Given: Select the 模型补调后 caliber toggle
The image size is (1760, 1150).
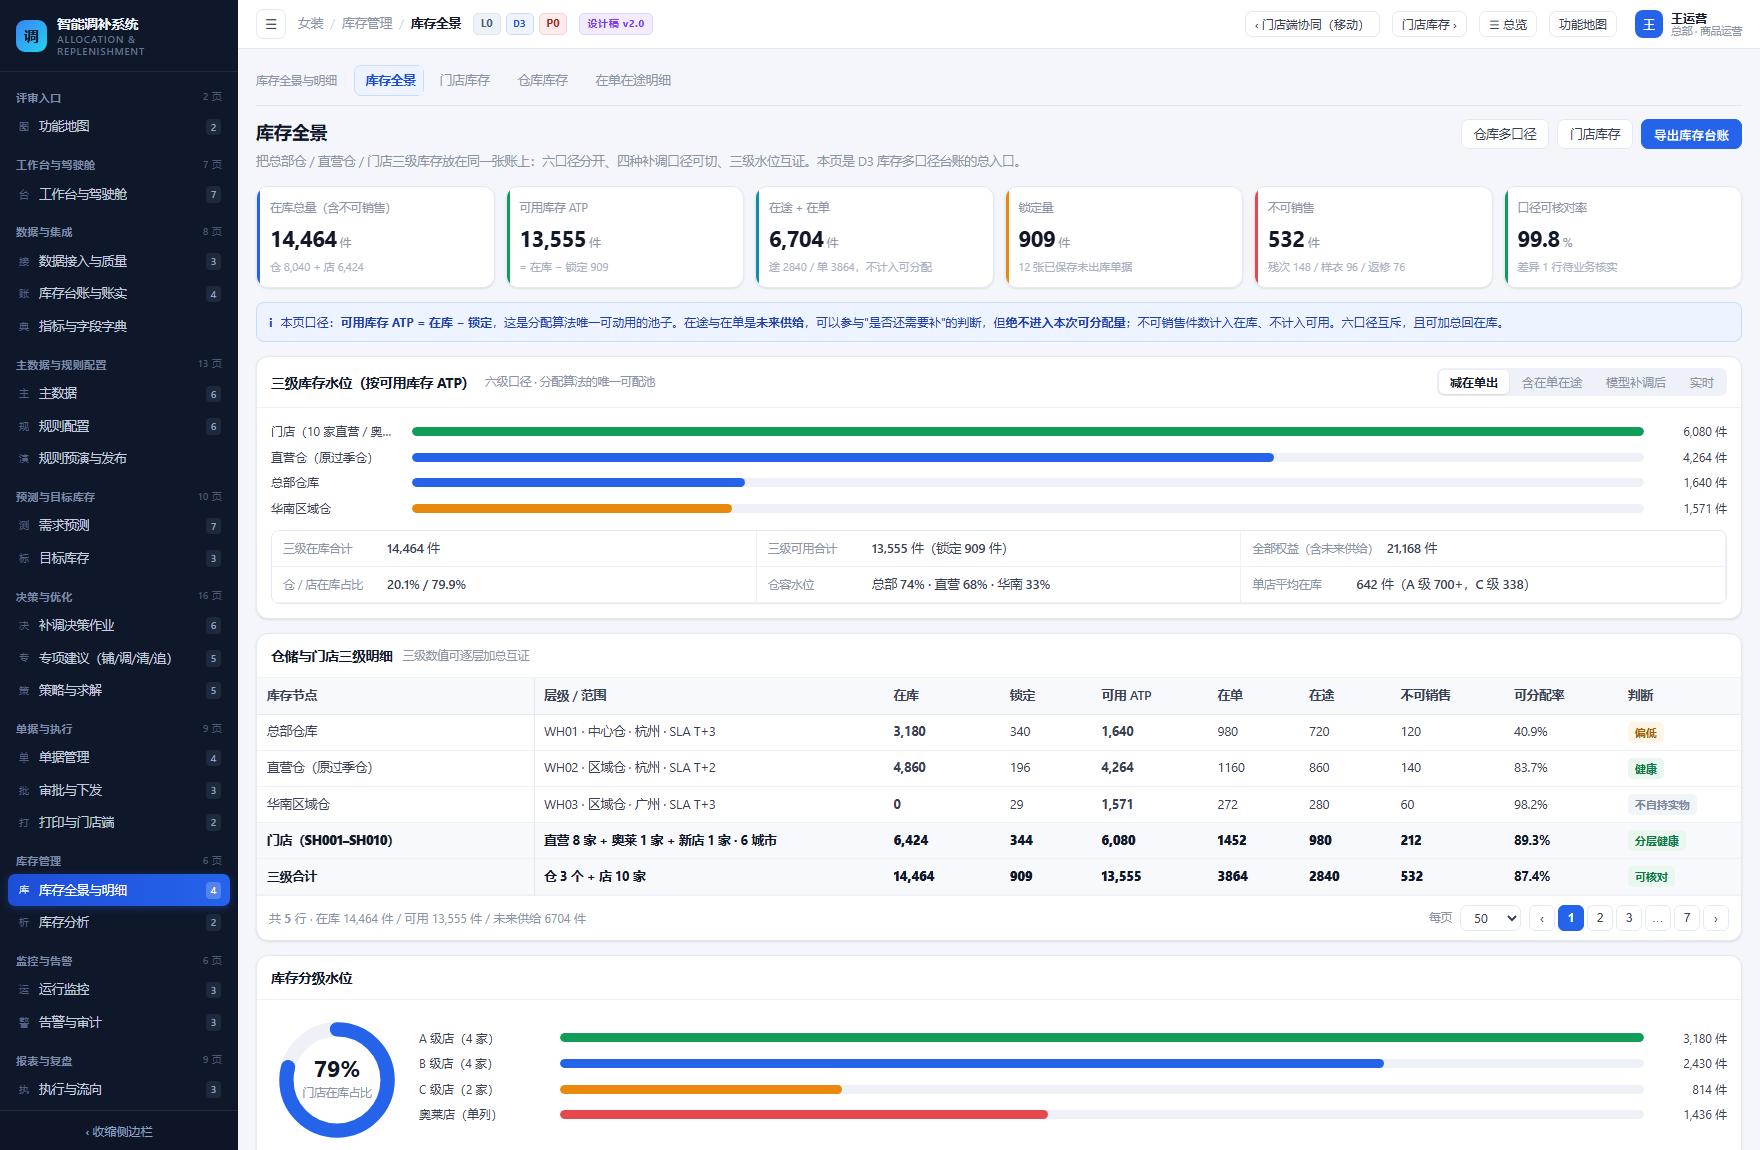Looking at the screenshot, I should pos(1636,383).
